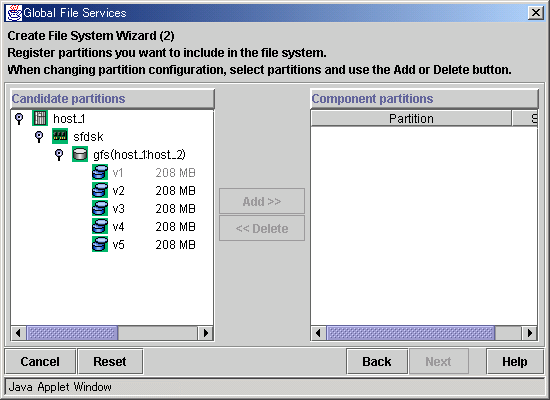Click the 208 MB size of v1
This screenshot has height=400, width=550.
tap(175, 173)
